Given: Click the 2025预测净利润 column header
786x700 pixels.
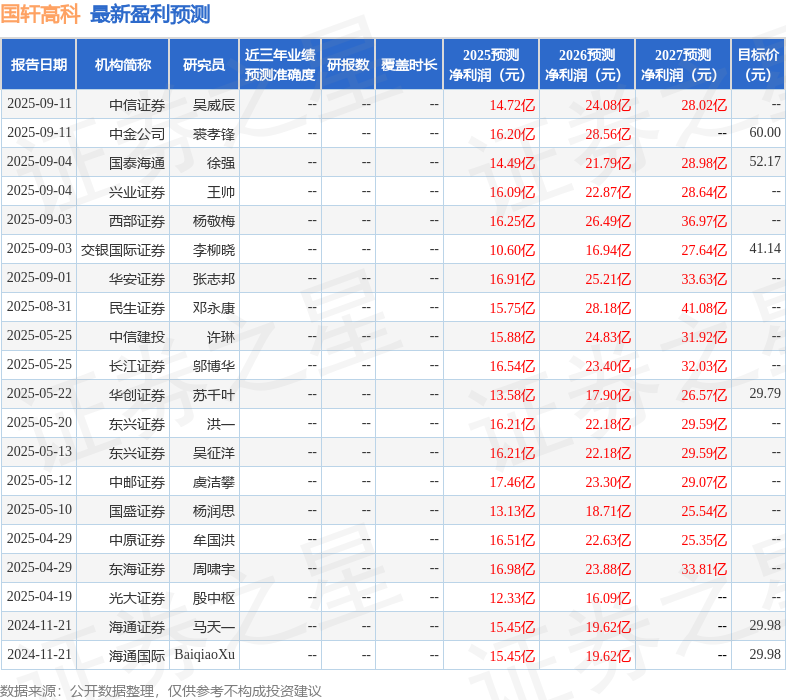Looking at the screenshot, I should click(x=491, y=65).
